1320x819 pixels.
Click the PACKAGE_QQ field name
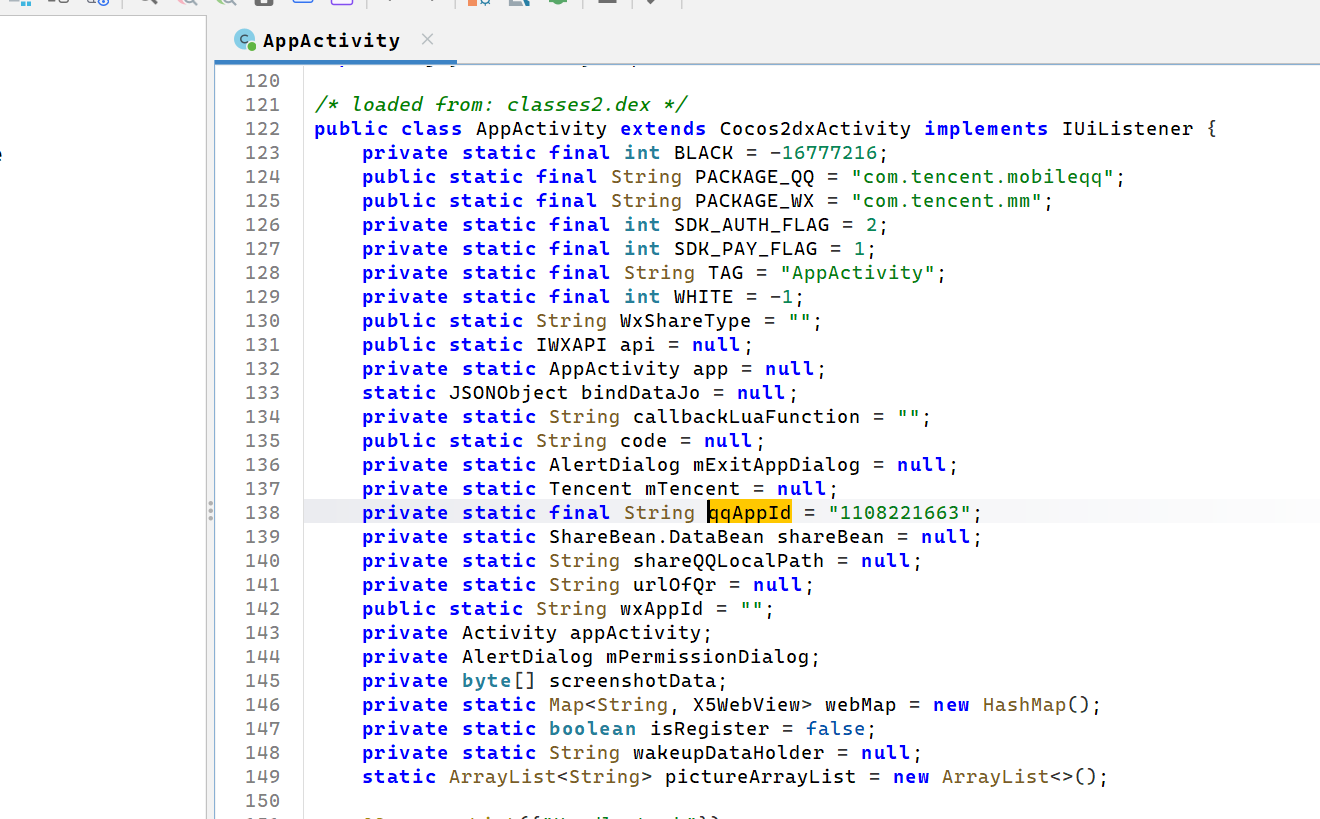755,177
